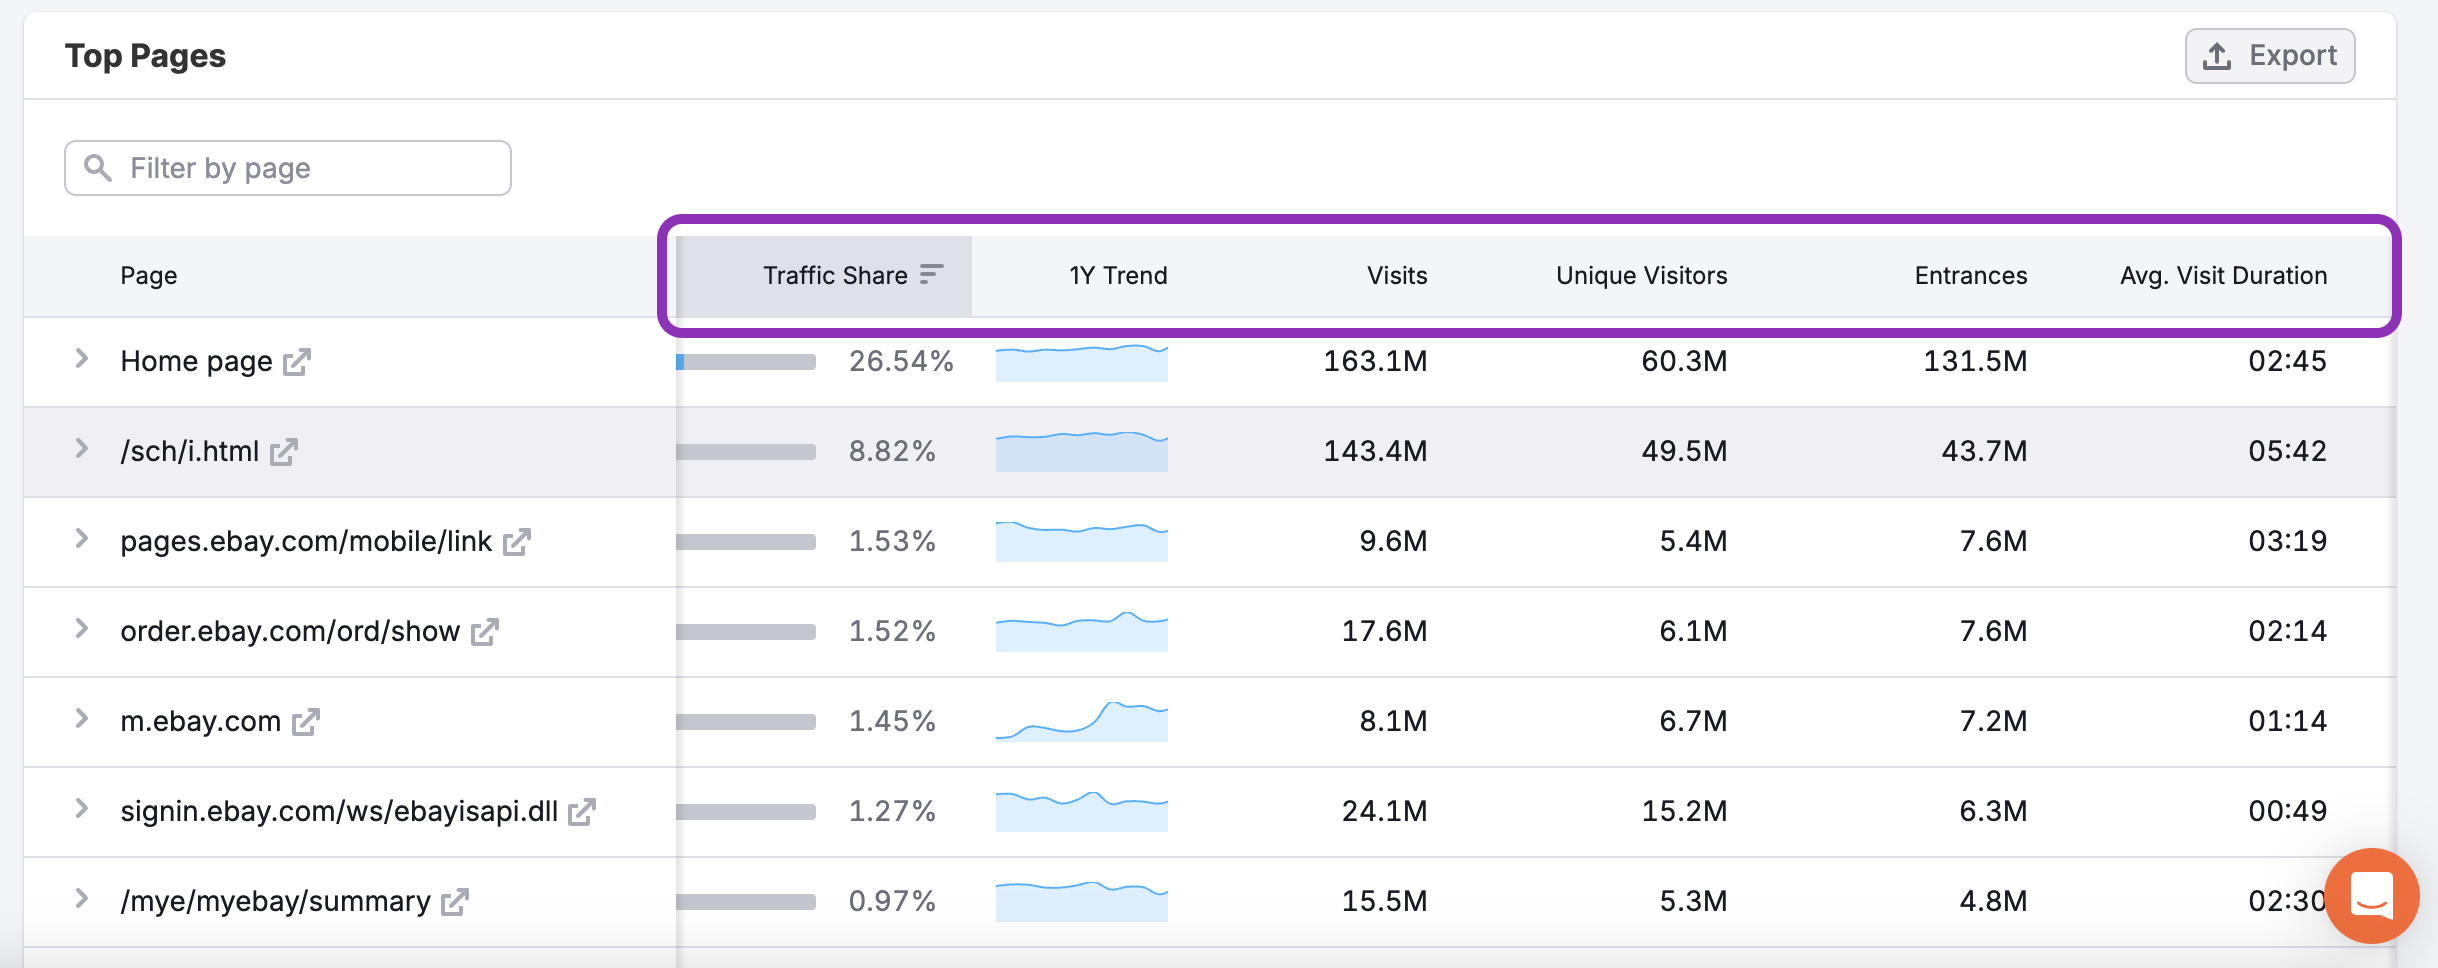
Task: Sort by Unique Visitors column header
Action: point(1639,275)
